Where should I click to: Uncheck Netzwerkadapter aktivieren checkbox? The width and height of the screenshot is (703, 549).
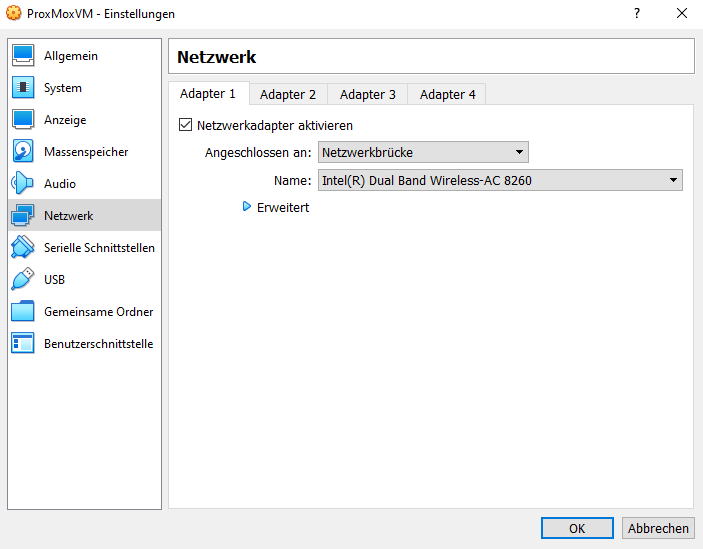185,125
